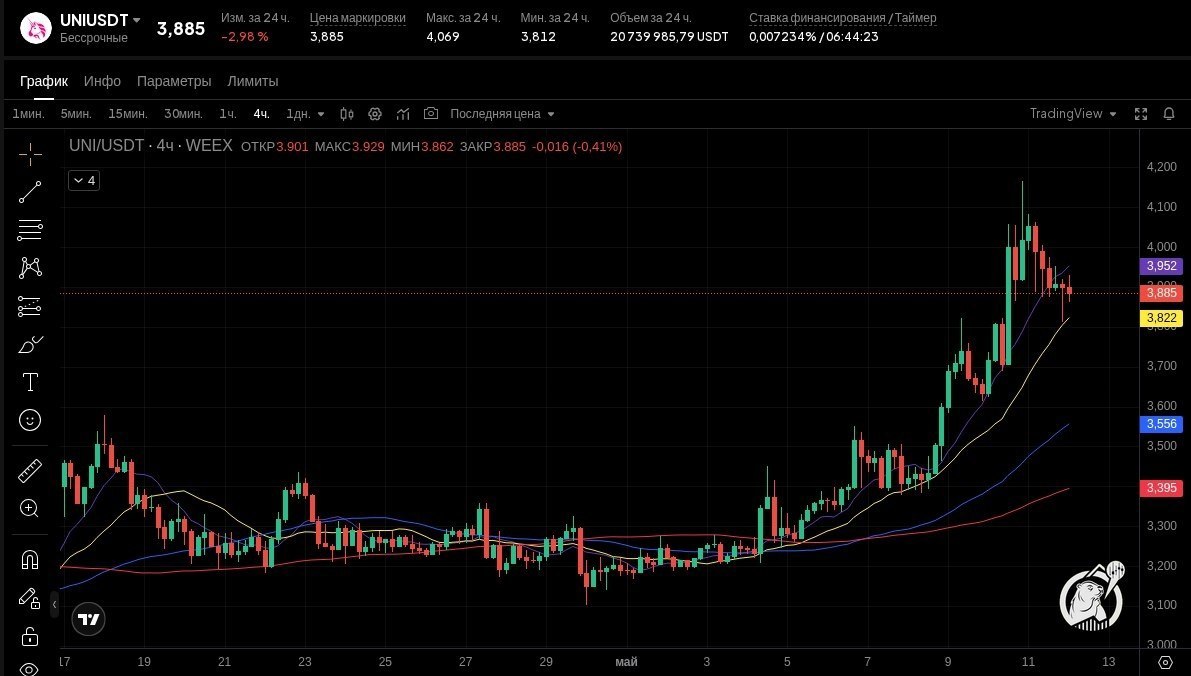Select the ruler measure tool

pyautogui.click(x=30, y=471)
